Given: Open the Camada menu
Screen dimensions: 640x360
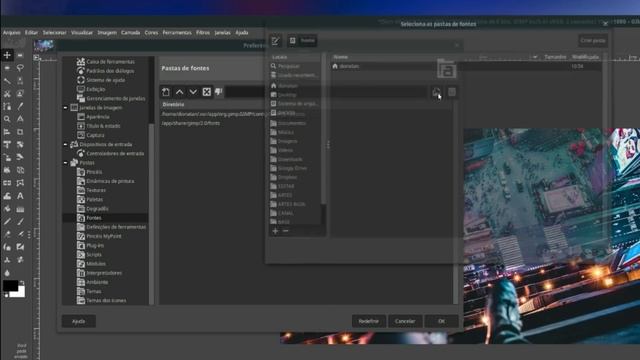Looking at the screenshot, I should [130, 32].
